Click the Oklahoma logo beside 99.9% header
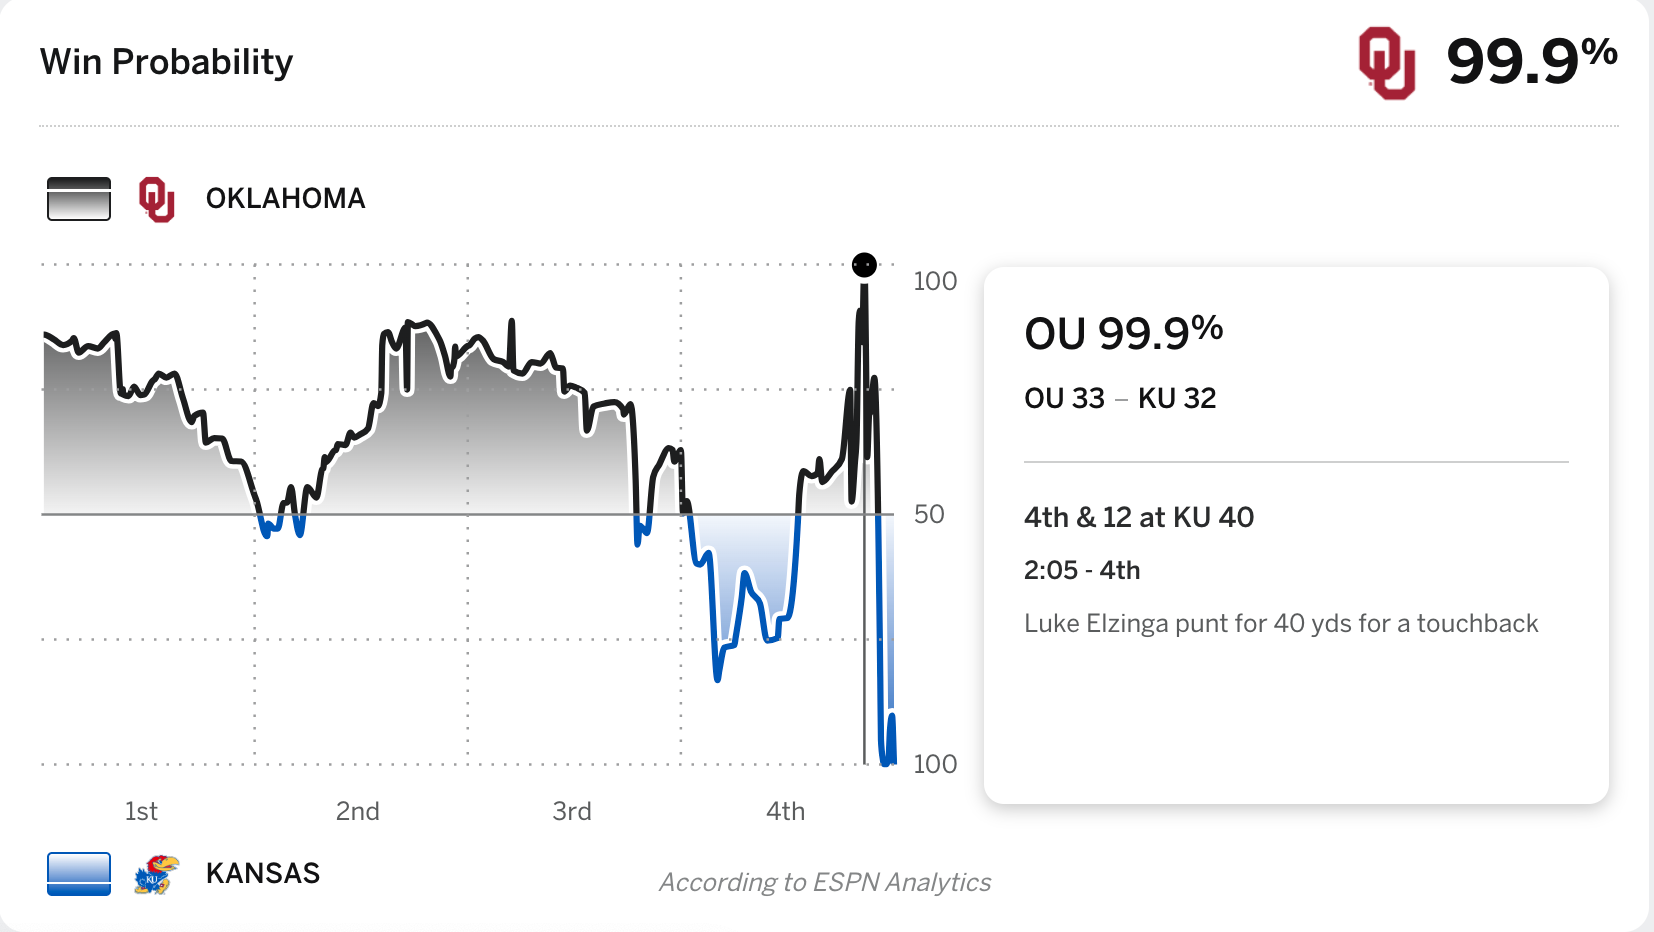The height and width of the screenshot is (932, 1654). pyautogui.click(x=1386, y=63)
